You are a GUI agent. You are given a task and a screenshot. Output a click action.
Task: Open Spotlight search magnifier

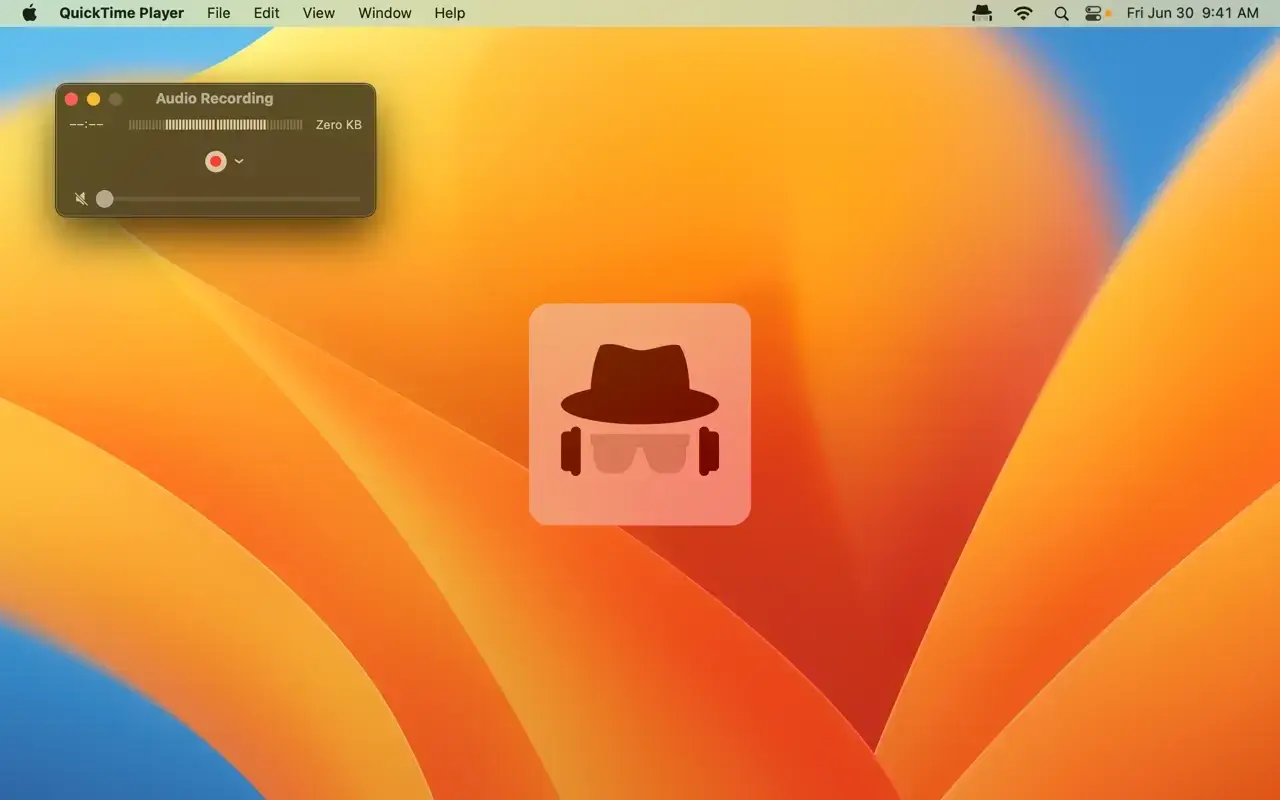[1061, 13]
